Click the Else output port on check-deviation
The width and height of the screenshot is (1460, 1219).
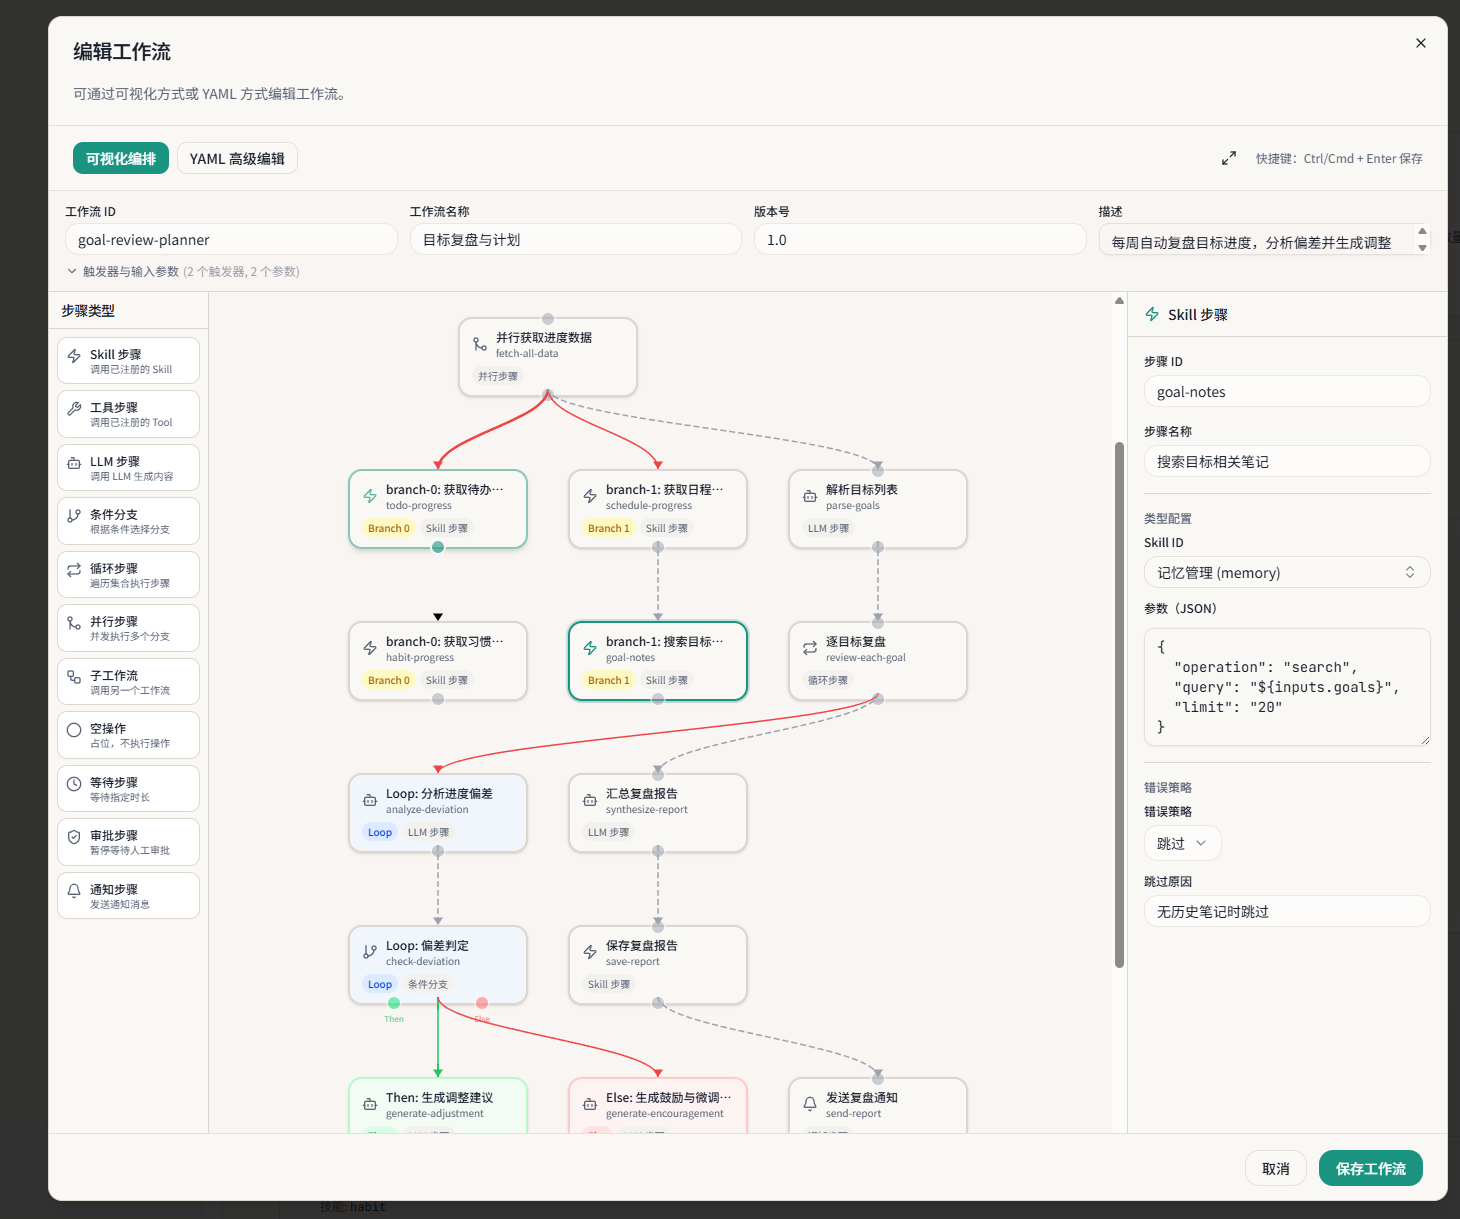pyautogui.click(x=482, y=1003)
